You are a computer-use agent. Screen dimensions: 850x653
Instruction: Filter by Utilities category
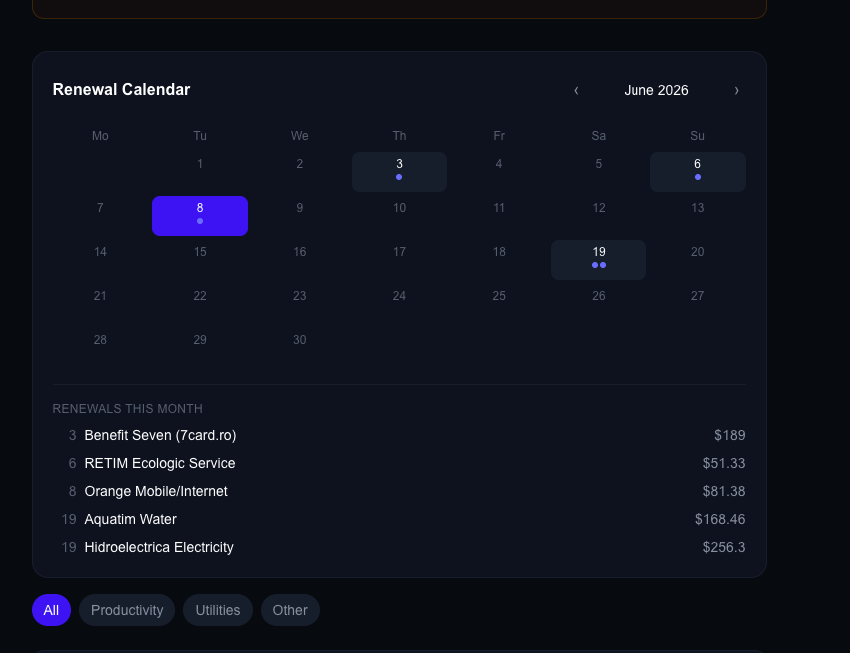pyautogui.click(x=218, y=610)
